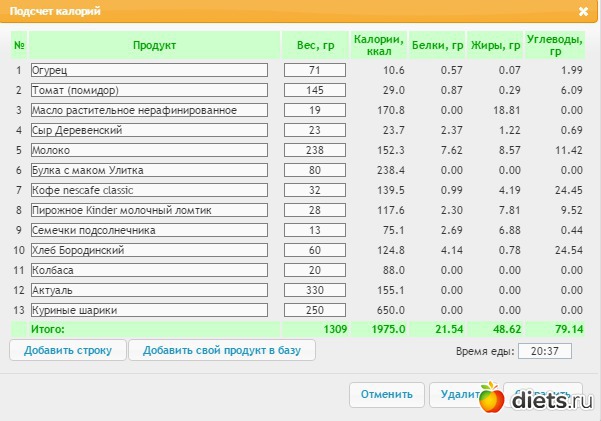The width and height of the screenshot is (601, 421).
Task: Click weight field for Молоко 238
Action: [x=315, y=150]
